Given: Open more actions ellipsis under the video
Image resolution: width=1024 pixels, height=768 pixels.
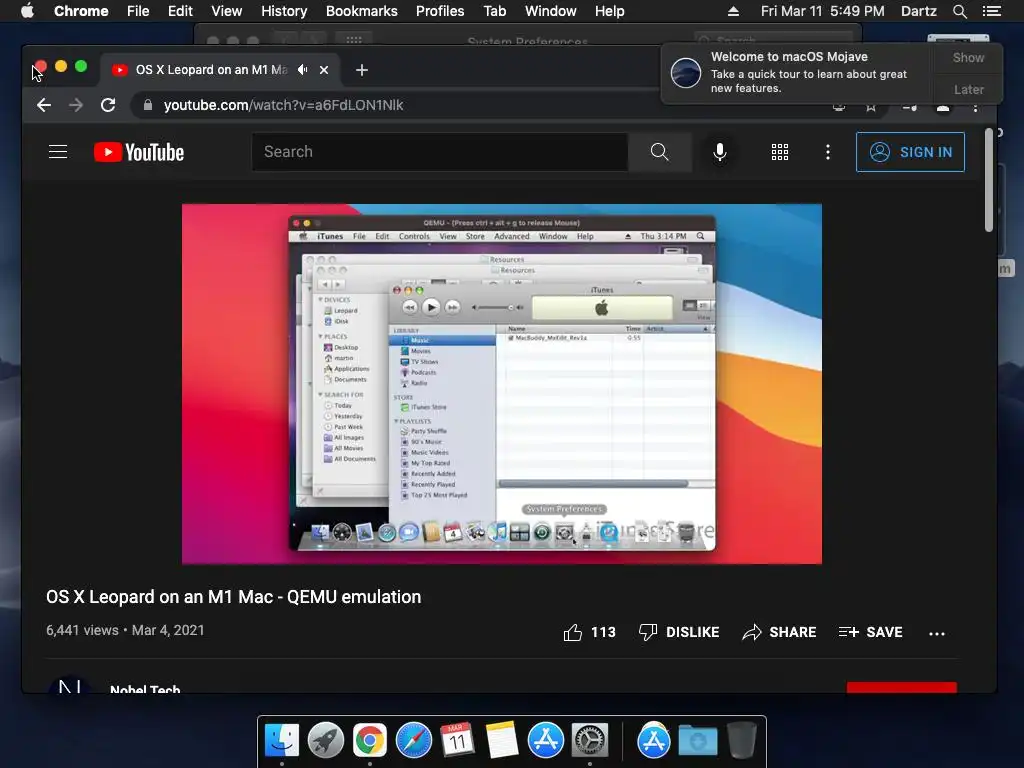Looking at the screenshot, I should pyautogui.click(x=937, y=633).
